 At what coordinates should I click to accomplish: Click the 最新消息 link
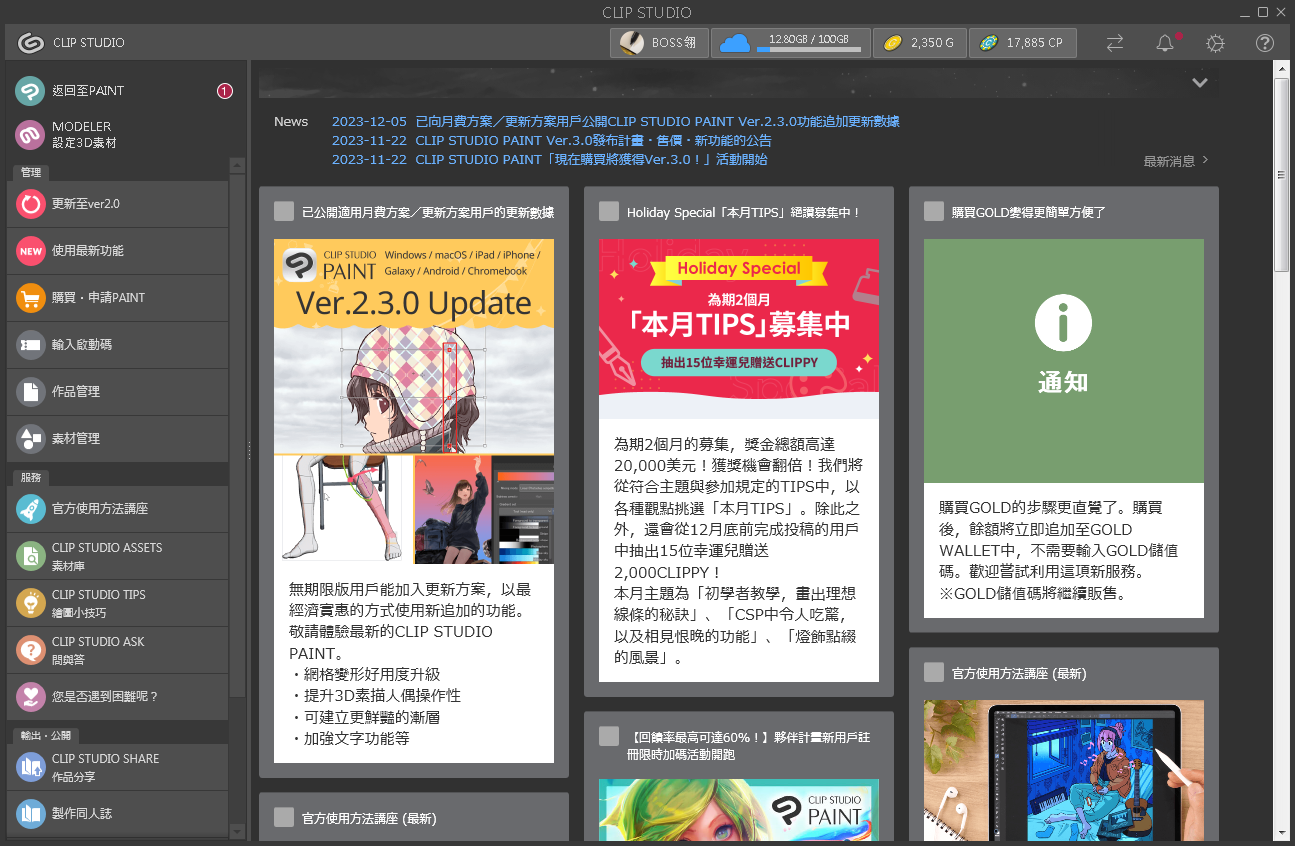click(1176, 160)
